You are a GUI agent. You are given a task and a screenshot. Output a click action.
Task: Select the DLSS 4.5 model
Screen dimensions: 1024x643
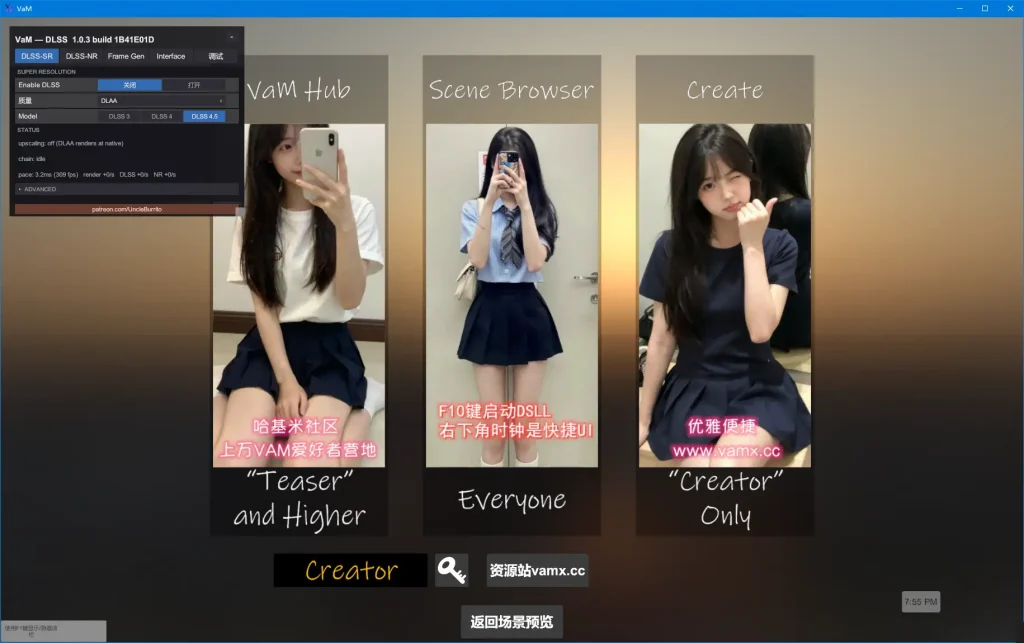click(204, 116)
